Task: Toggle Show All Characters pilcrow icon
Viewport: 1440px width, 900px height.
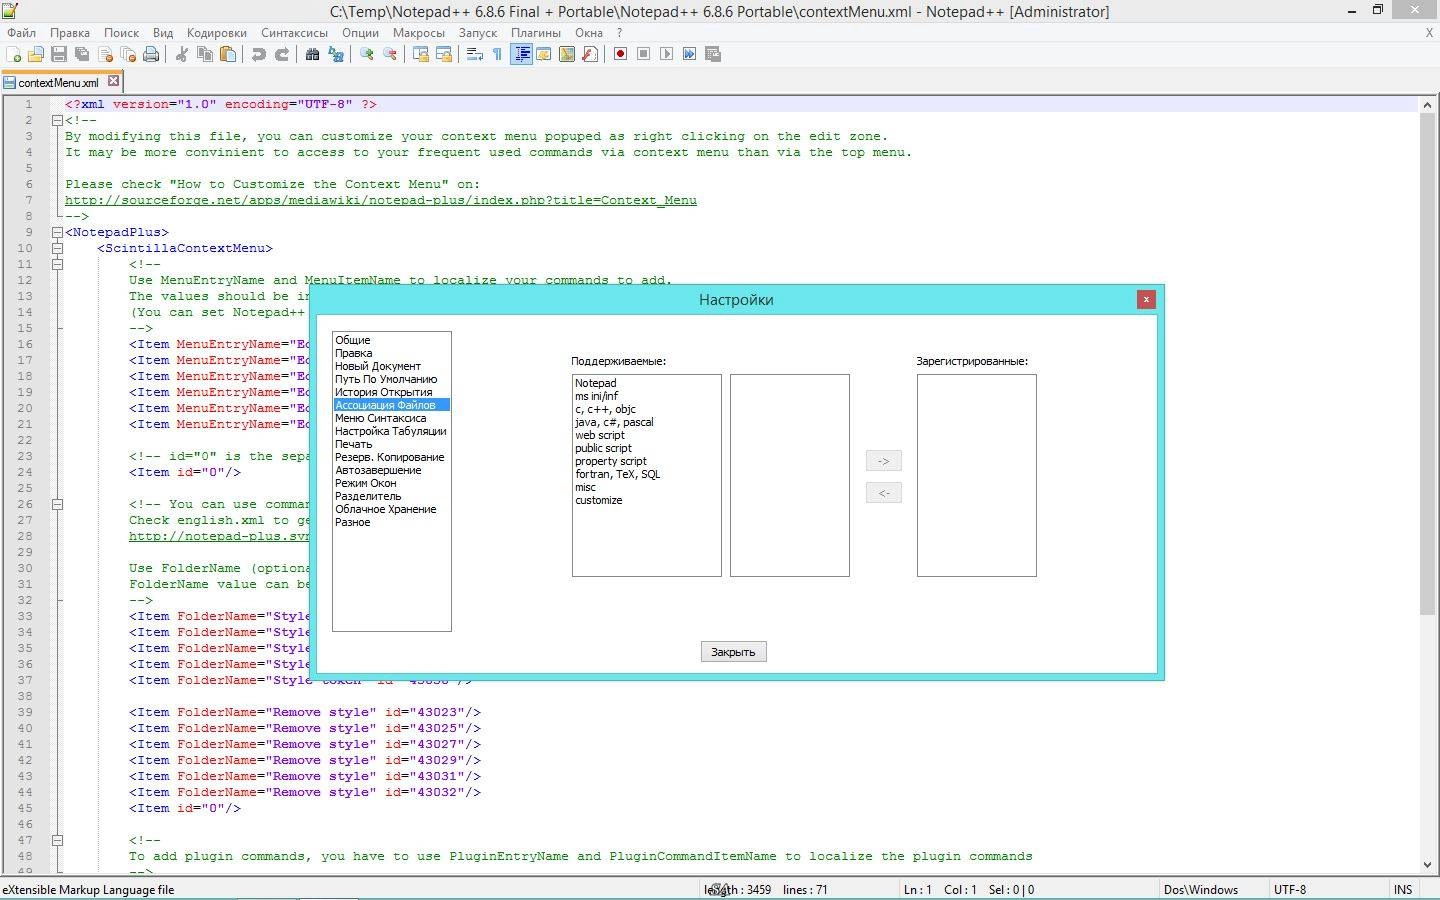Action: 497,54
